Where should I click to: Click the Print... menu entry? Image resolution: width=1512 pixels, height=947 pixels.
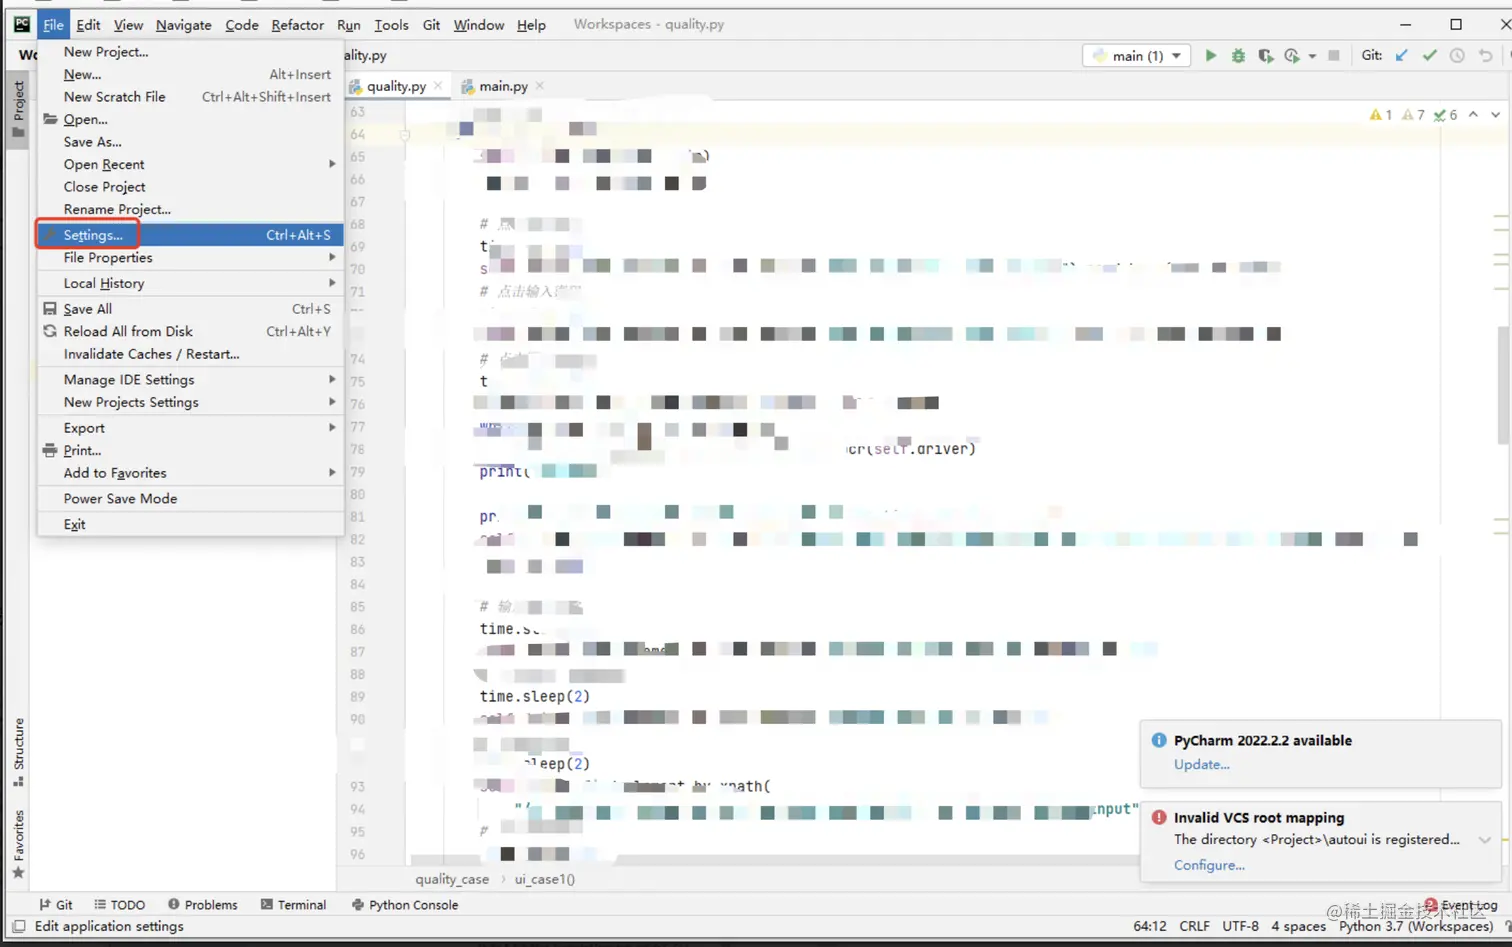pyautogui.click(x=190, y=450)
